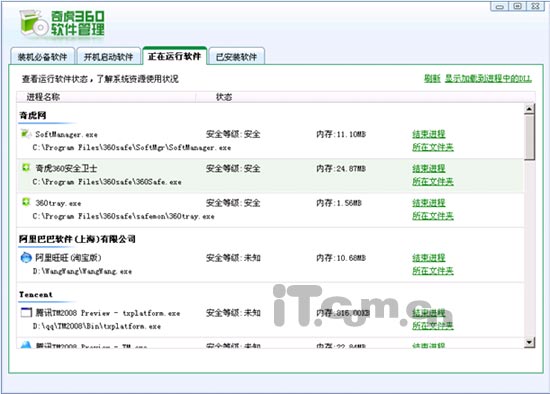Open the containing folder for WangWang.exe
This screenshot has width=550, height=394.
[433, 271]
